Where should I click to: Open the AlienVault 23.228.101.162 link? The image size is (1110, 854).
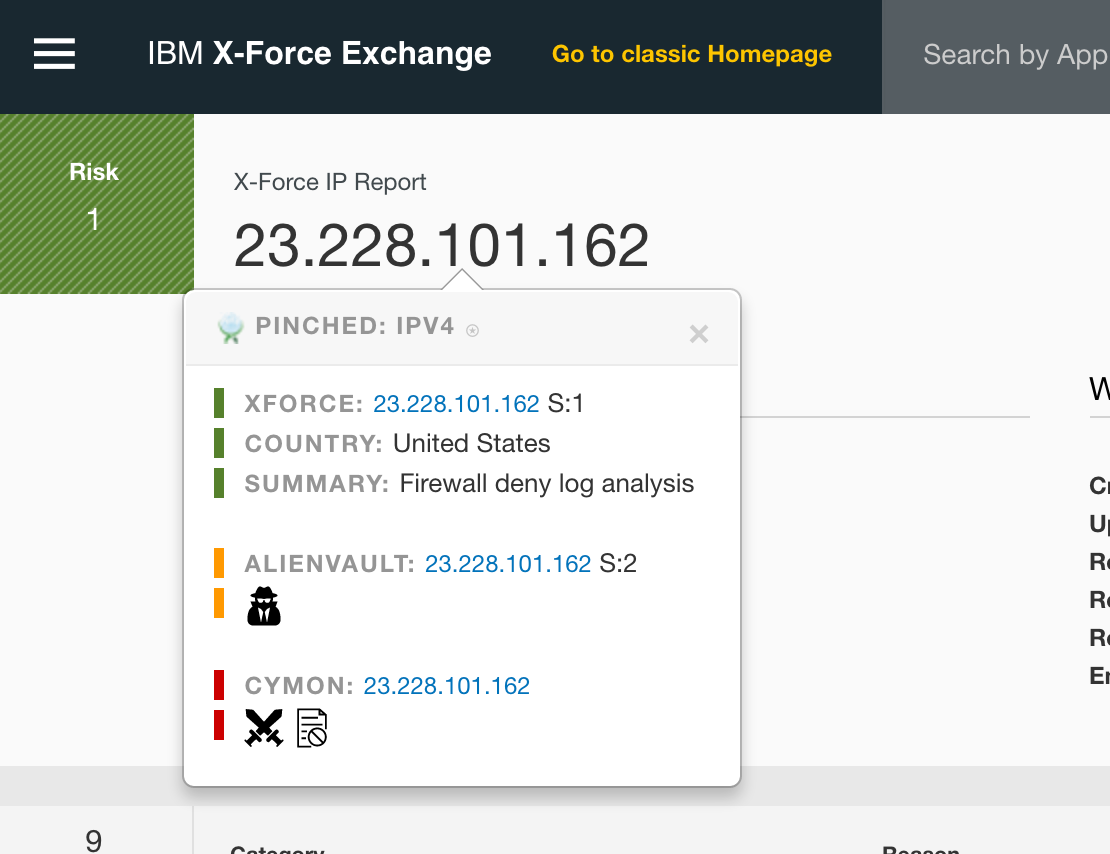pos(508,564)
